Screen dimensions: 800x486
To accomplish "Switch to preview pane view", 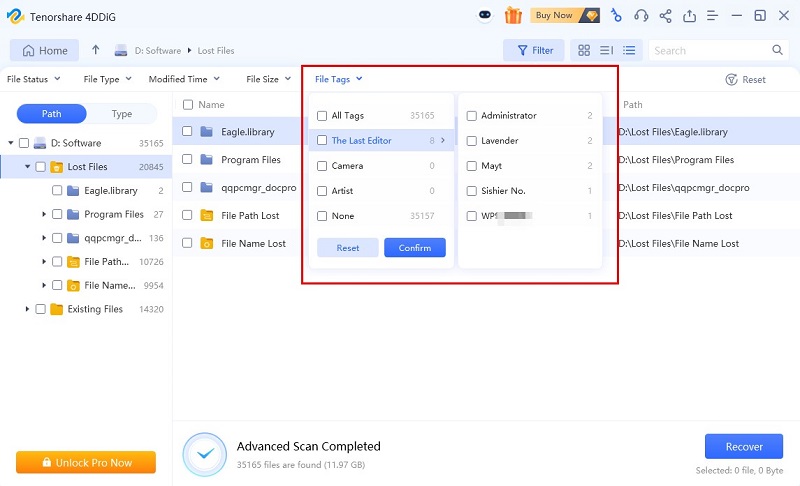I will click(x=607, y=50).
